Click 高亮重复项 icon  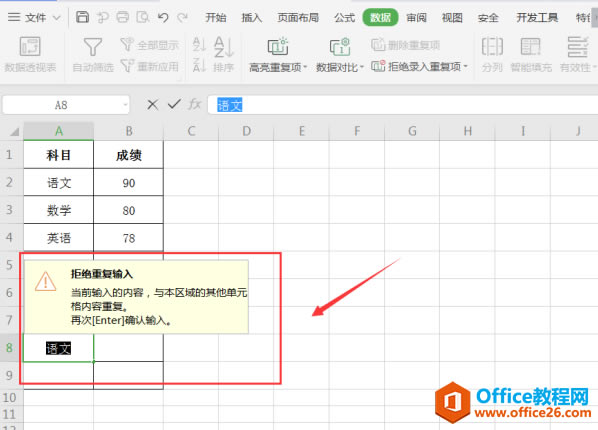pyautogui.click(x=278, y=47)
